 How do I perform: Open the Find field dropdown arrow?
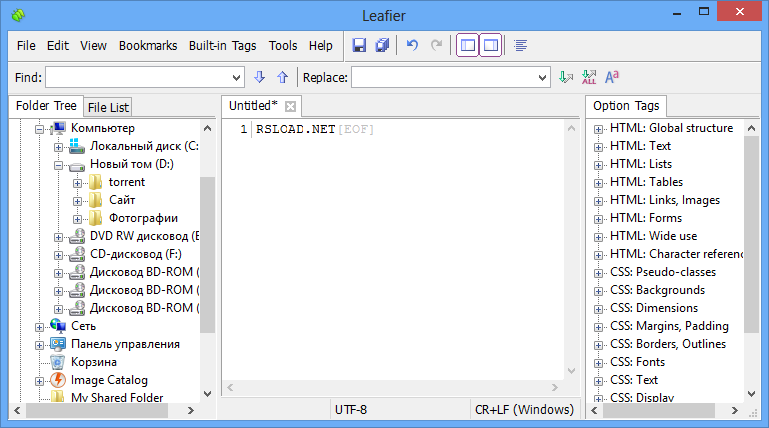pos(236,77)
